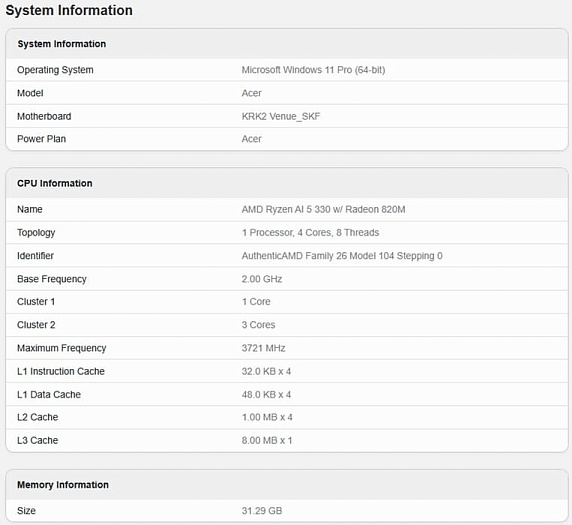The height and width of the screenshot is (525, 572).
Task: Select the AuthenticAMD Family 26 identifier text
Action: (342, 256)
